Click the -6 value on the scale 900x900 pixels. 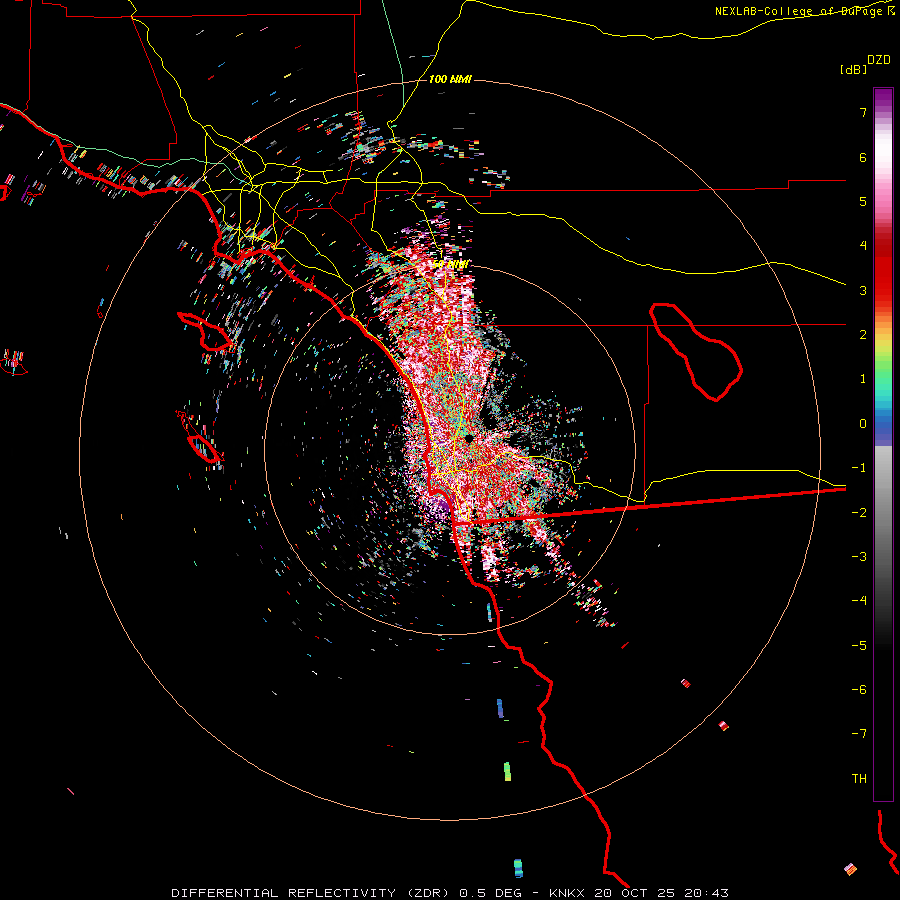859,690
